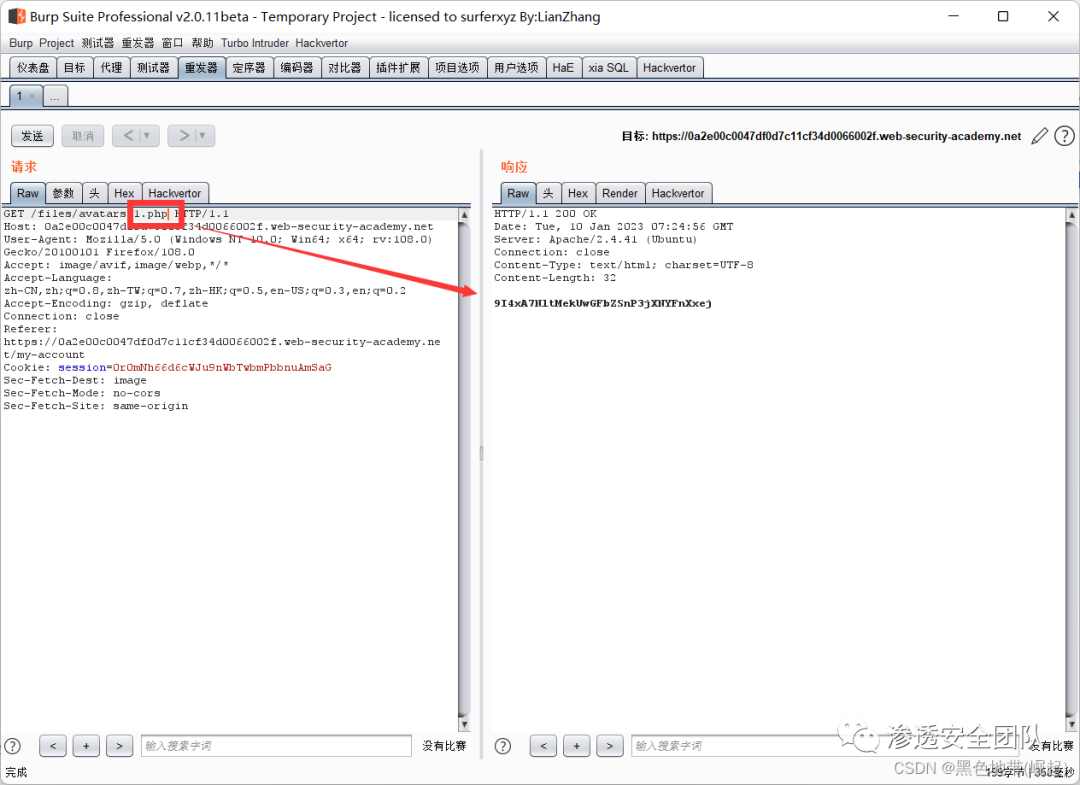Select the response Raw tab
Screen dimensions: 1080x785
click(518, 193)
